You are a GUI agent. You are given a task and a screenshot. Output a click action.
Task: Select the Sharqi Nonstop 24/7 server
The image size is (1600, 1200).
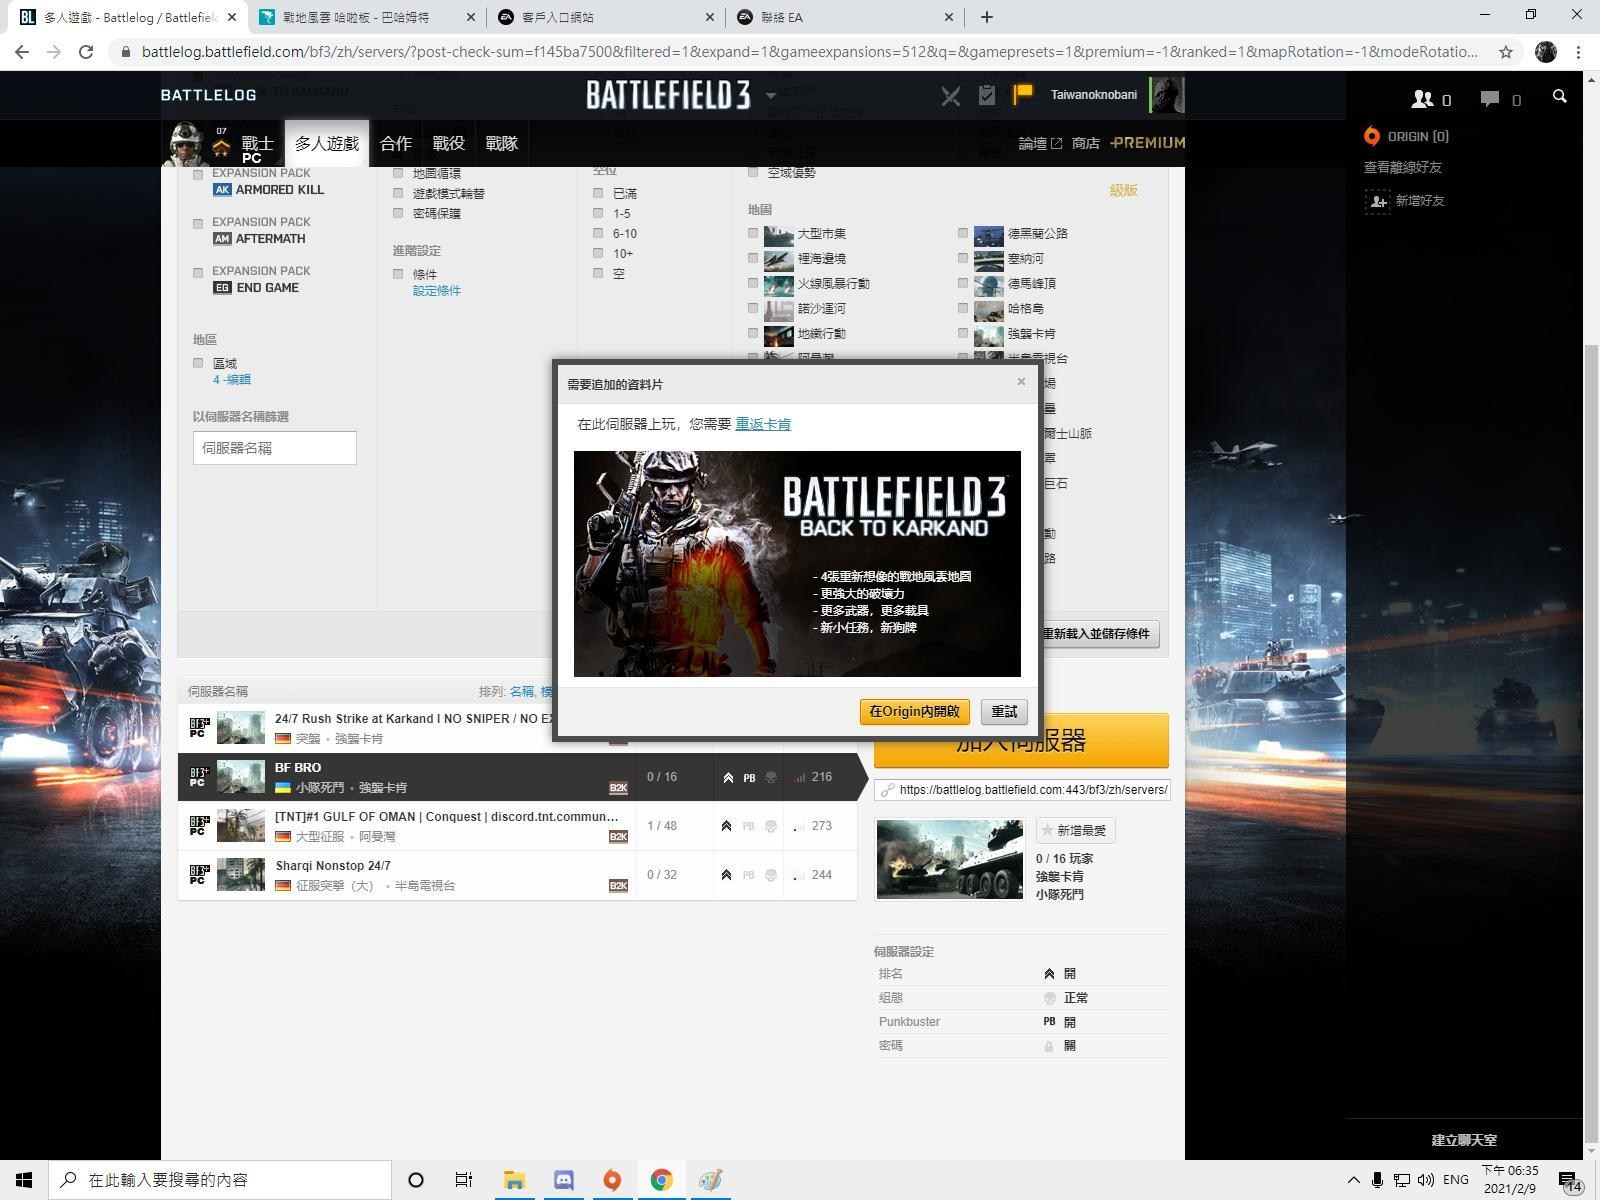(x=517, y=875)
